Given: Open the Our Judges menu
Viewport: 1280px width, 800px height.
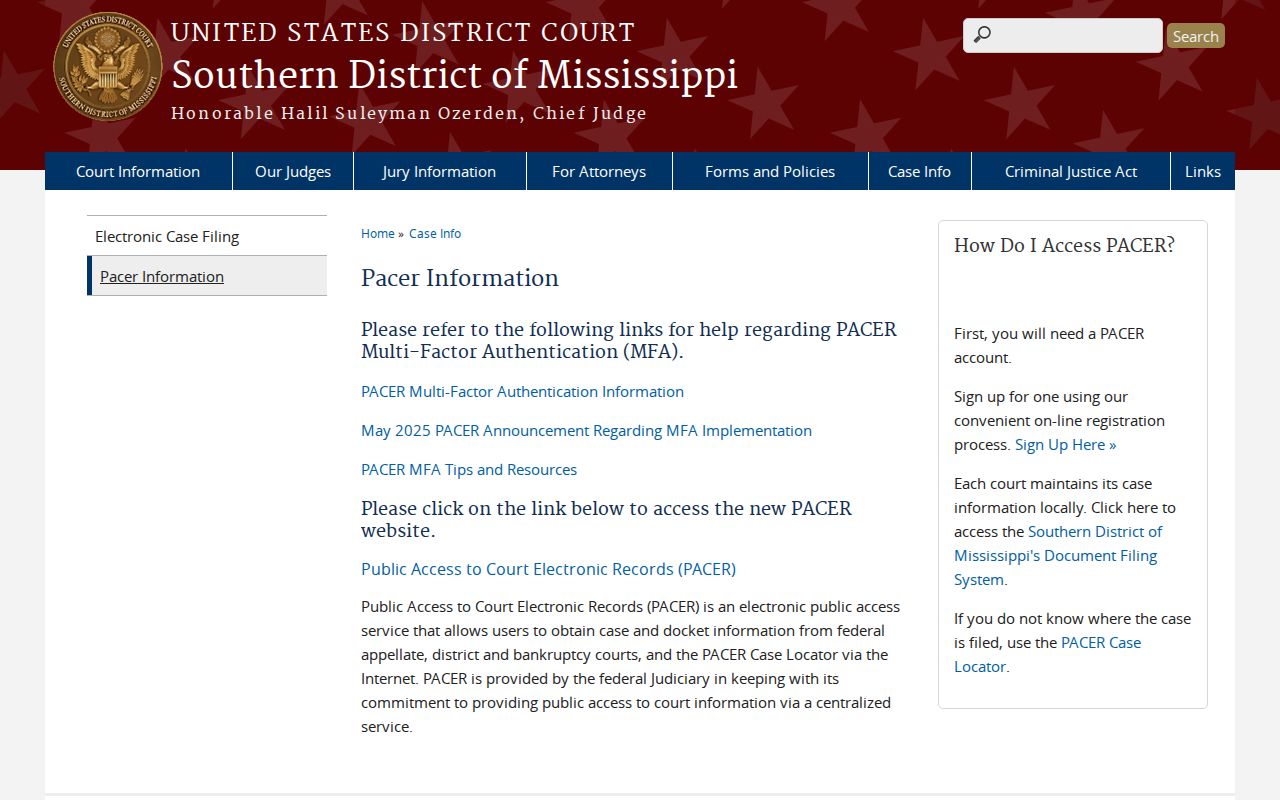Looking at the screenshot, I should tap(293, 171).
